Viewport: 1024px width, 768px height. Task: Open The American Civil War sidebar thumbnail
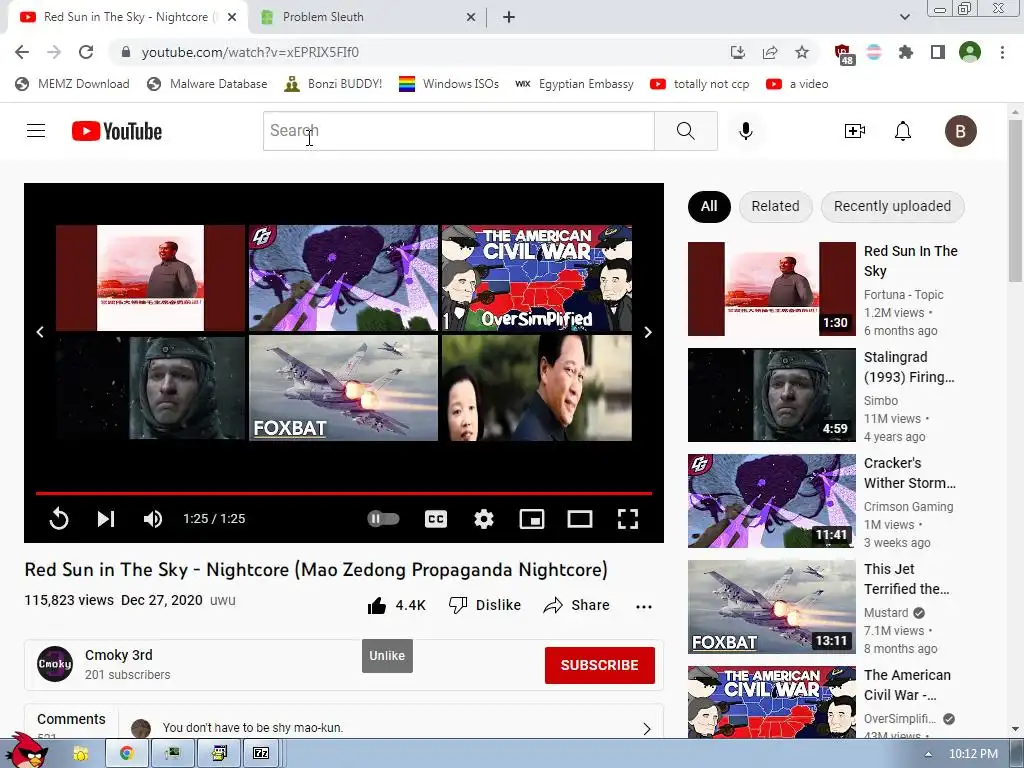(771, 702)
